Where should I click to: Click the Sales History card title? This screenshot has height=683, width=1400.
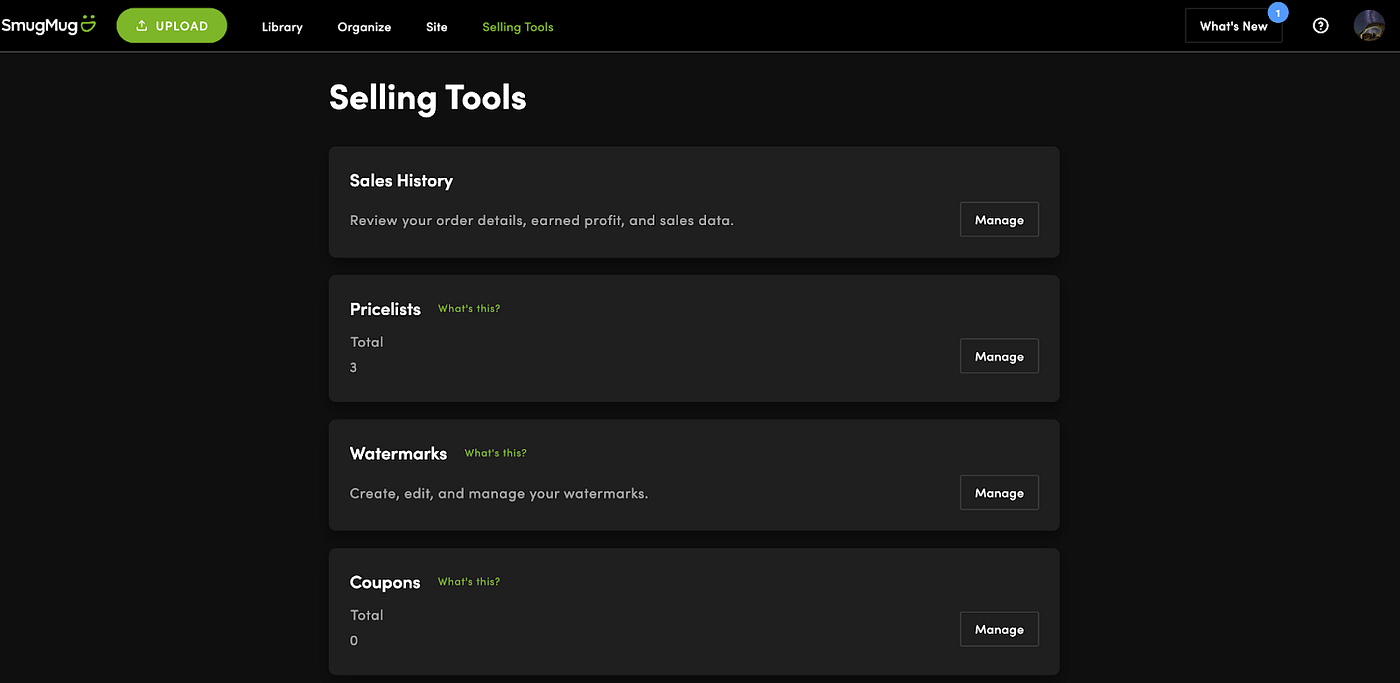401,181
